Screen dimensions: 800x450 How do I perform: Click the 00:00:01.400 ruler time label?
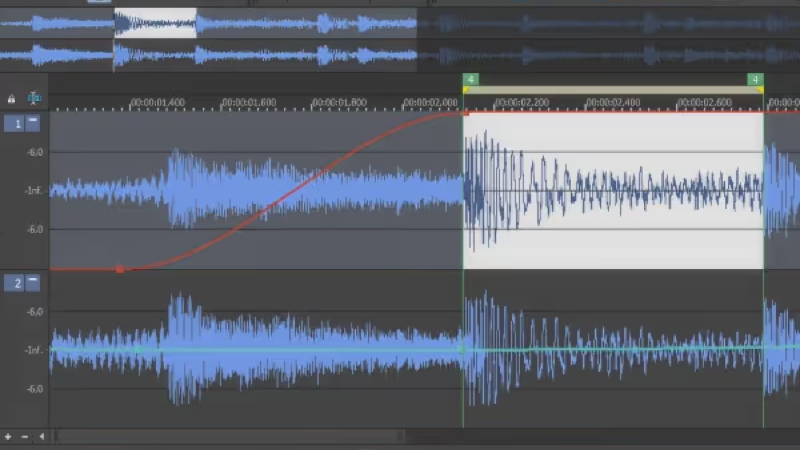click(157, 103)
